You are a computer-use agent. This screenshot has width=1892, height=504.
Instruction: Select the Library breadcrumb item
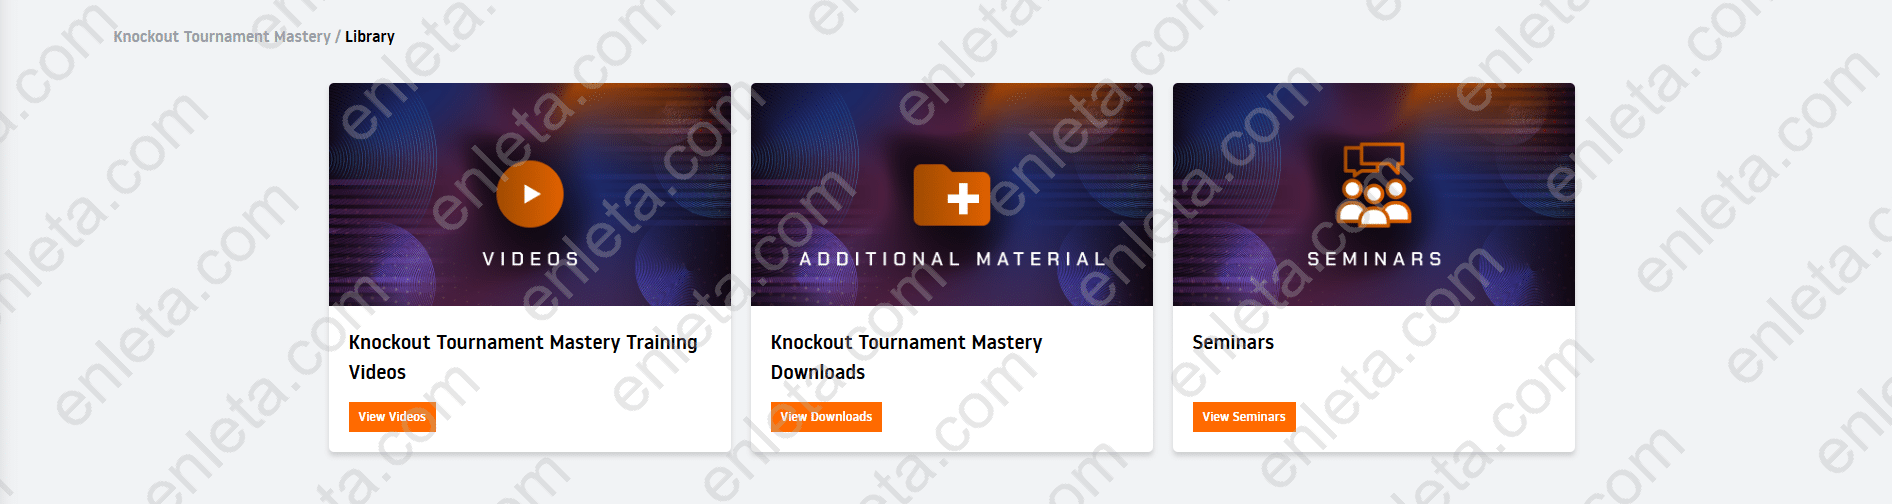pyautogui.click(x=370, y=37)
